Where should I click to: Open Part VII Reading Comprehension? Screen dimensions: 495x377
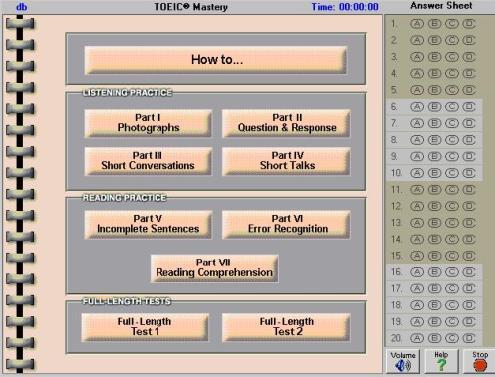(x=214, y=268)
